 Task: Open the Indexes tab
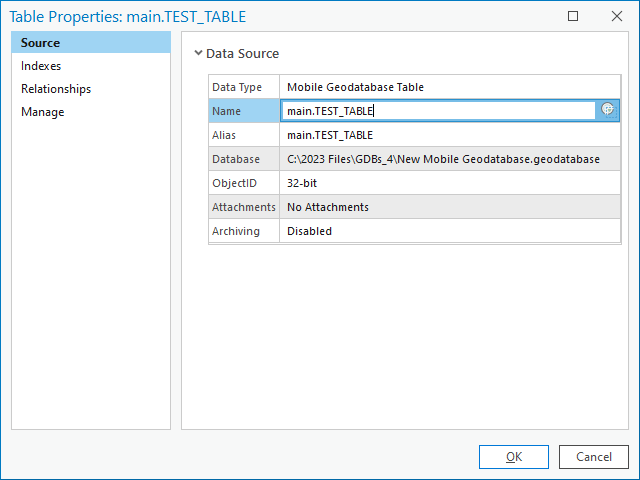[x=41, y=66]
